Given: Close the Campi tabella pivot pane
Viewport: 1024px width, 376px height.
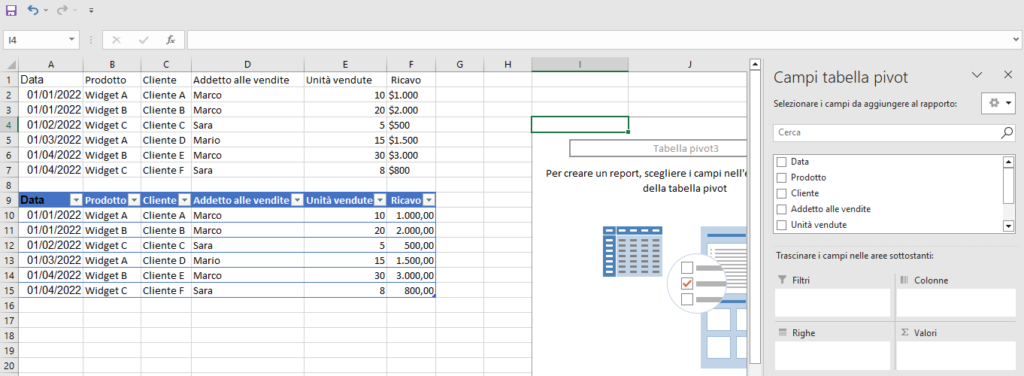Looking at the screenshot, I should (x=1008, y=74).
